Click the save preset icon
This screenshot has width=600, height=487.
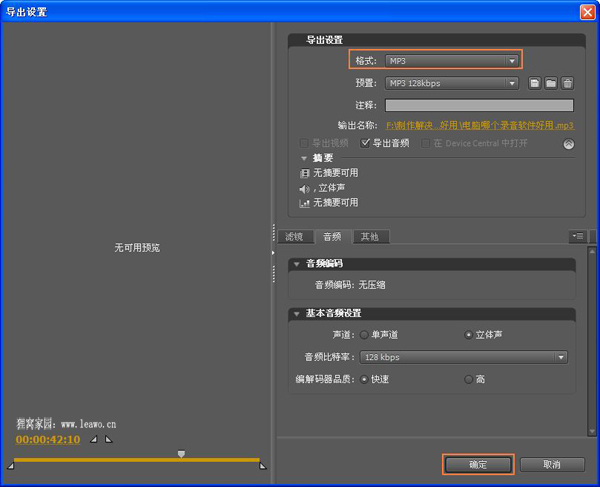[x=534, y=83]
